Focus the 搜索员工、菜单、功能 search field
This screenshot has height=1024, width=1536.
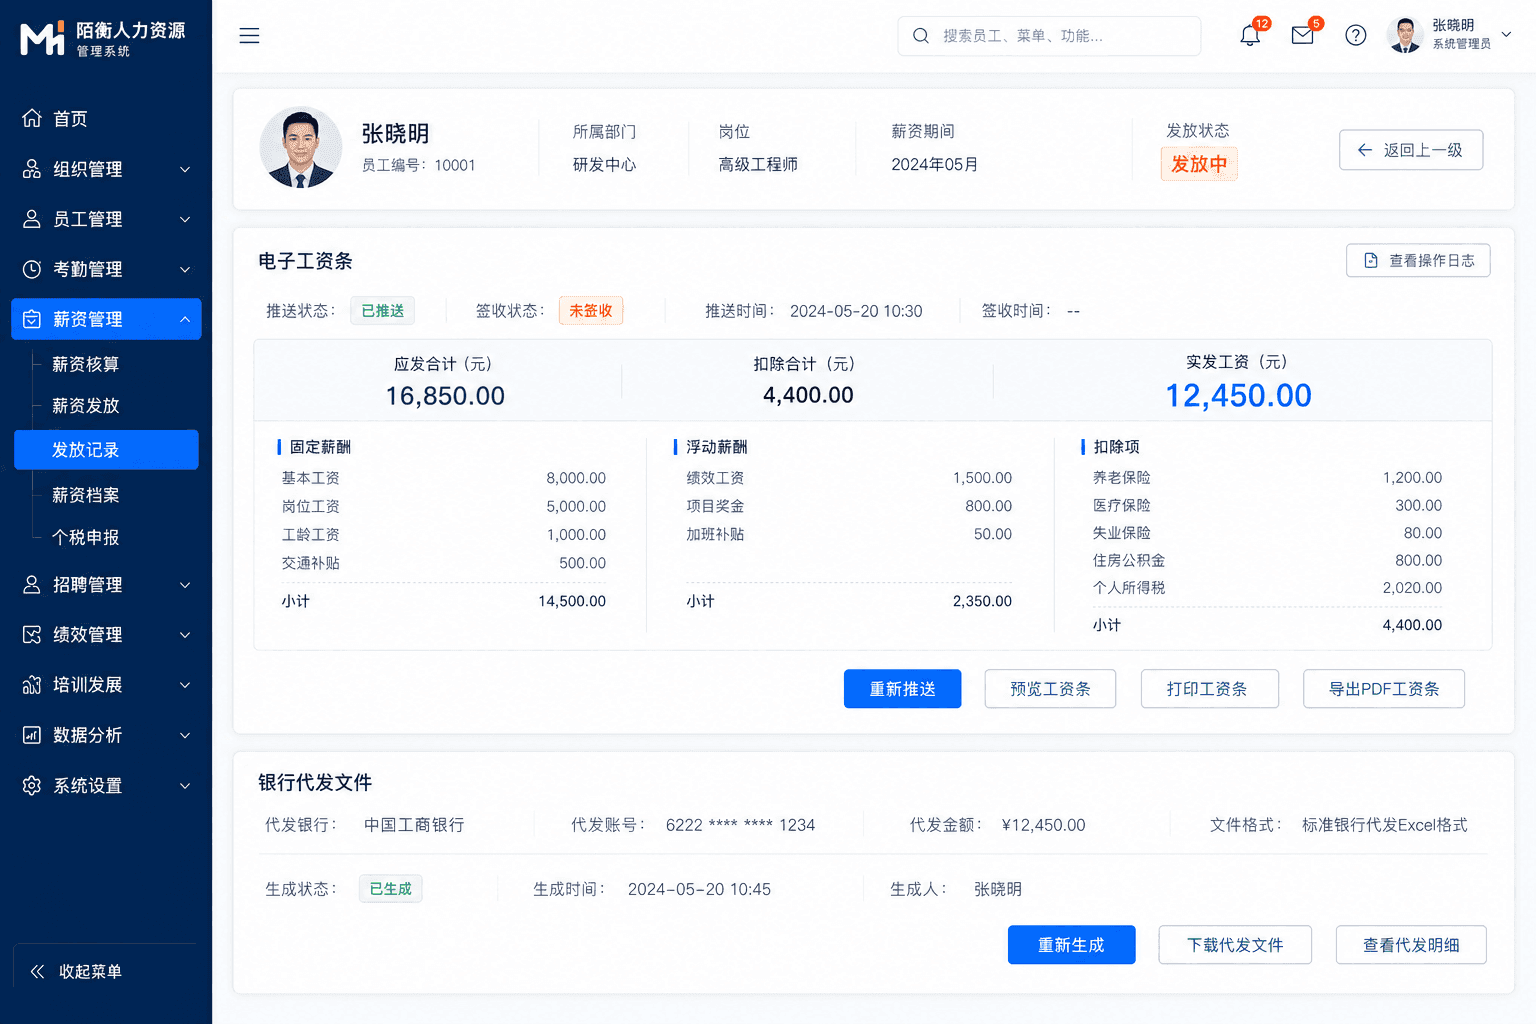[x=1049, y=36]
